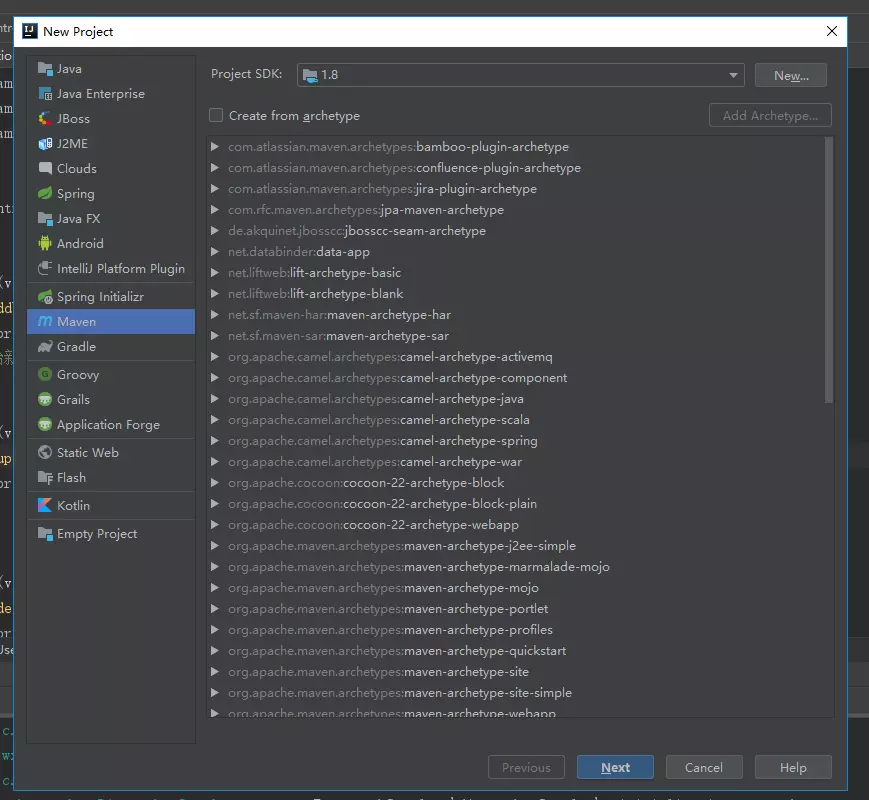Open the Project SDK dropdown
The height and width of the screenshot is (800, 869).
pos(520,75)
